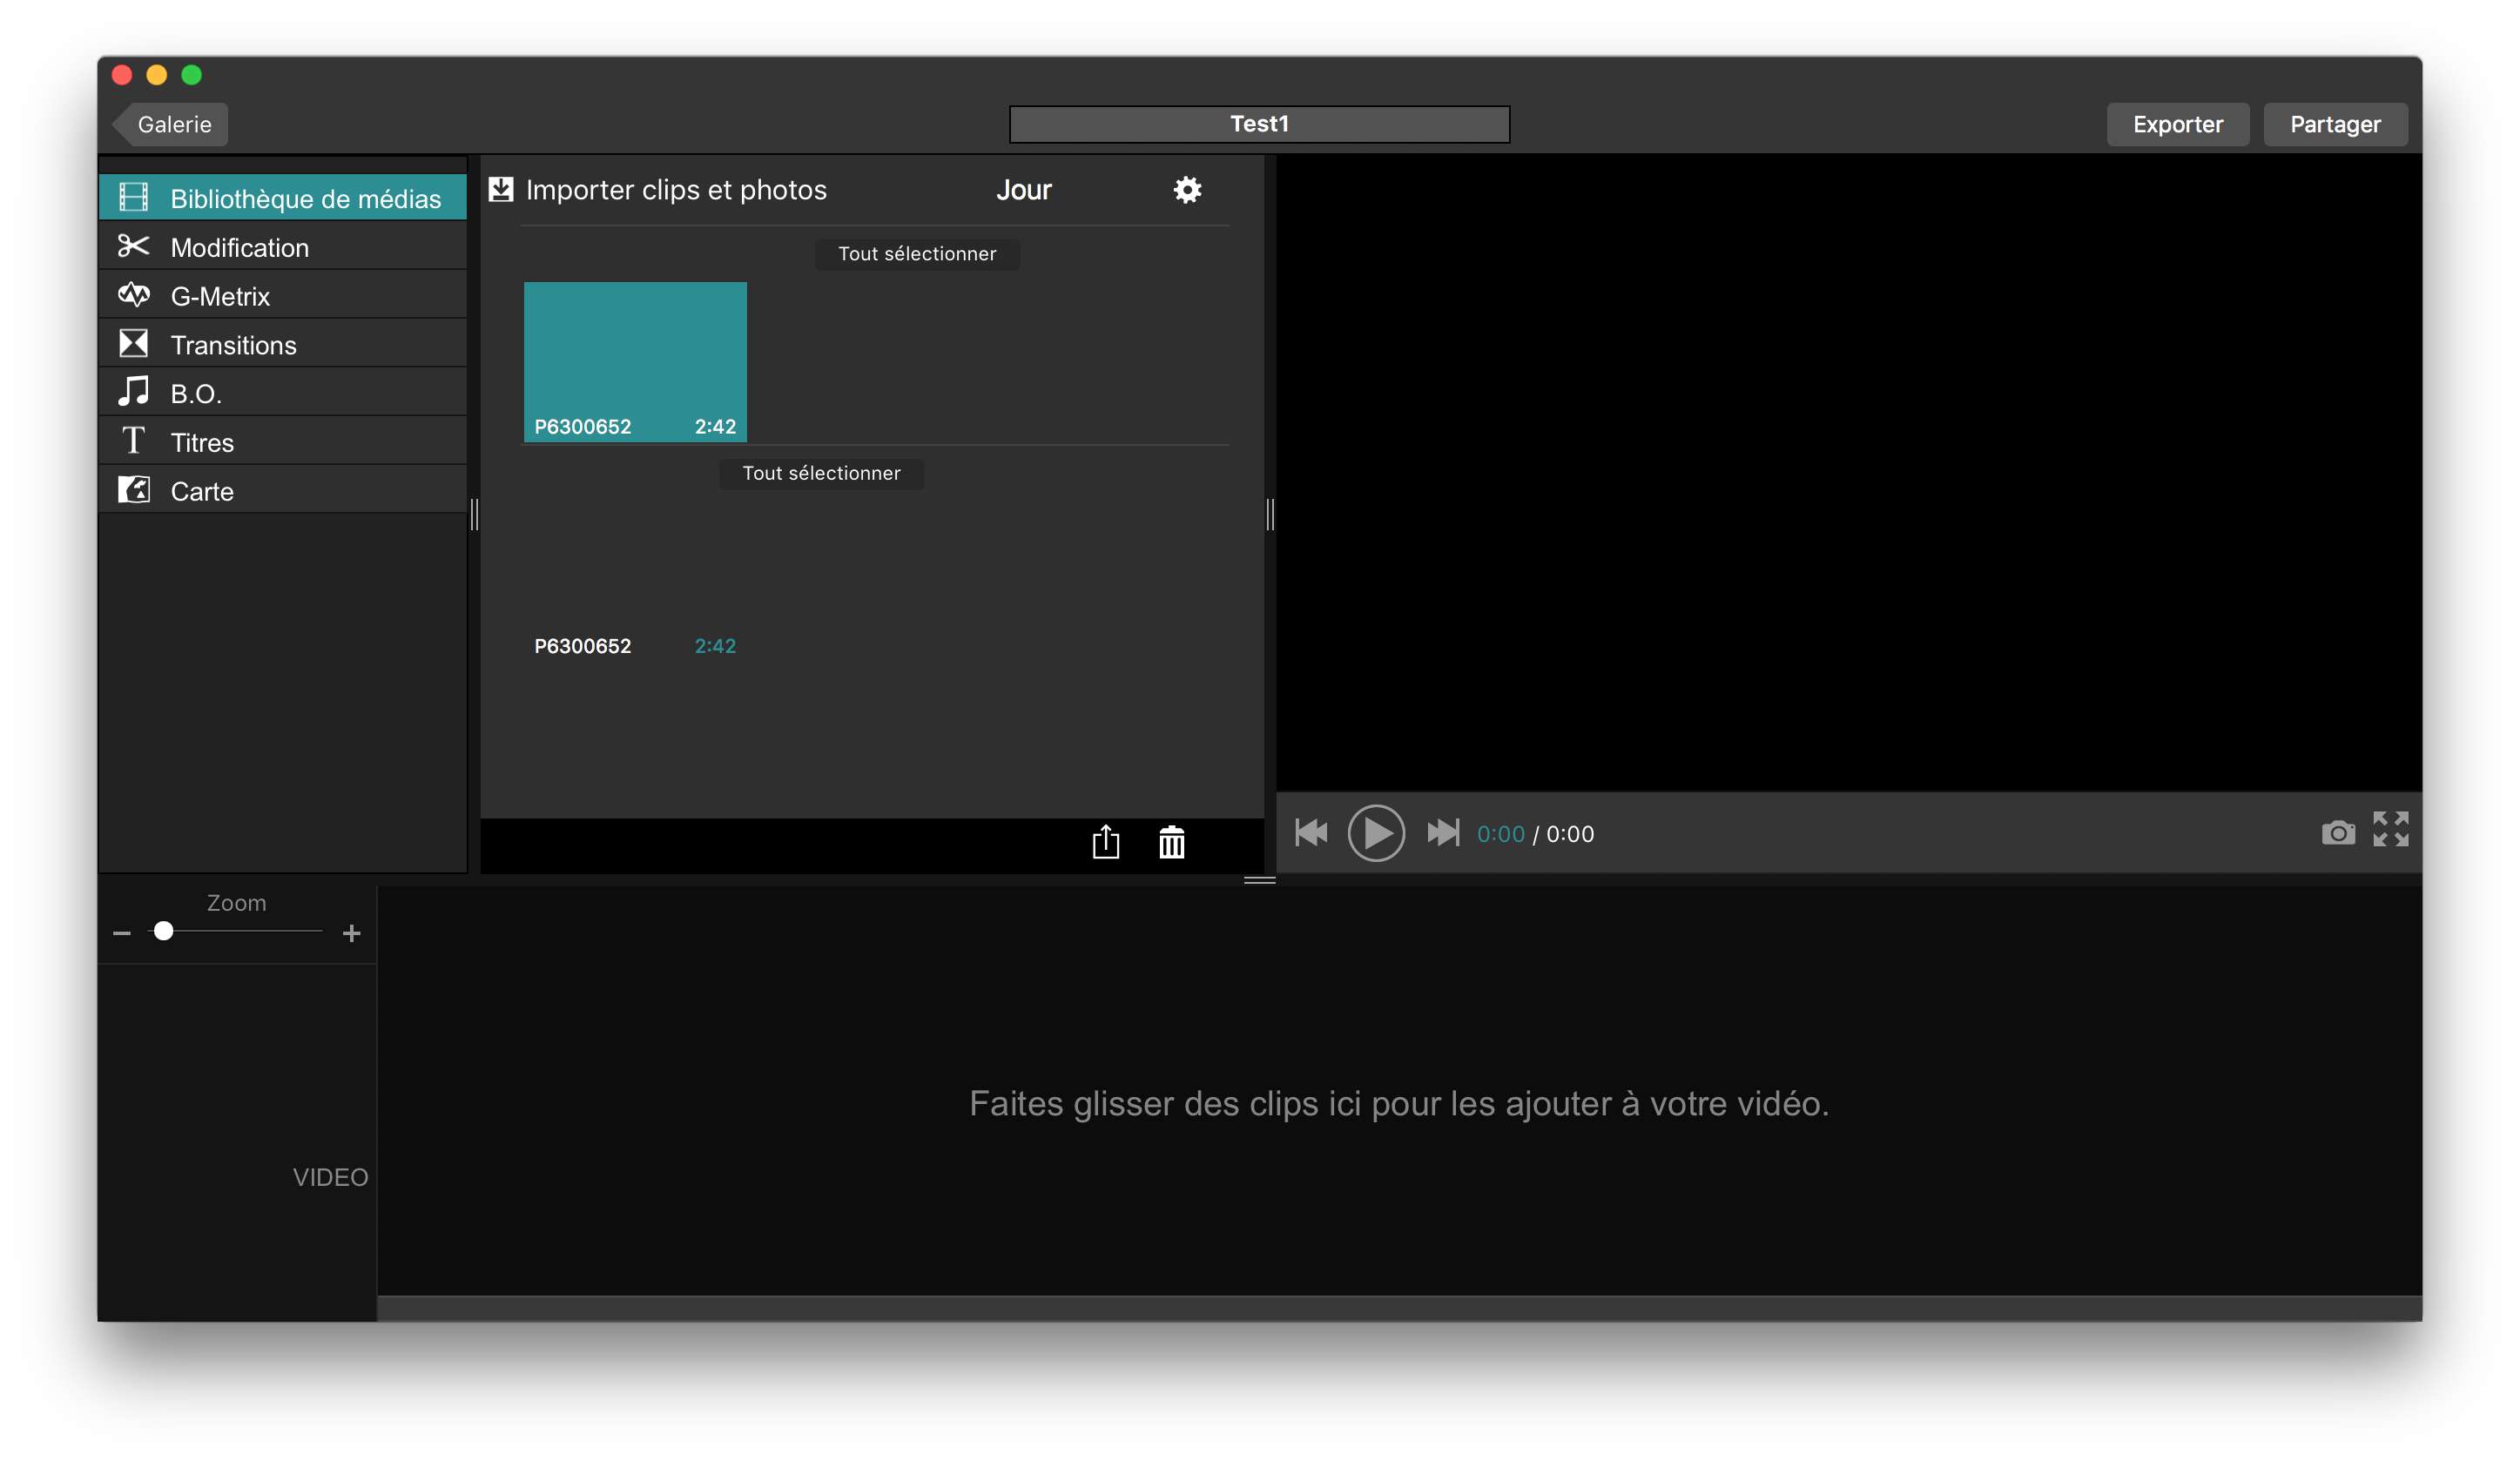
Task: Select the G-Metrix sidebar item
Action: point(283,296)
